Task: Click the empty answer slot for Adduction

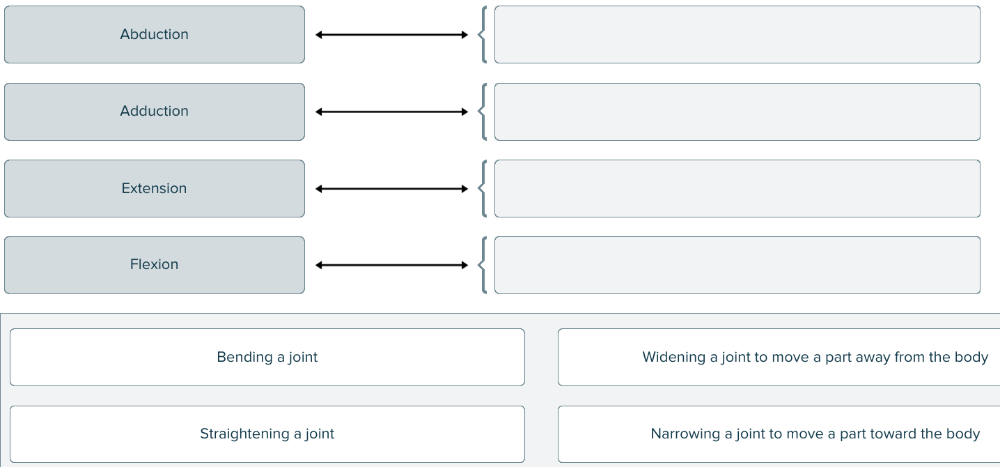Action: 737,111
